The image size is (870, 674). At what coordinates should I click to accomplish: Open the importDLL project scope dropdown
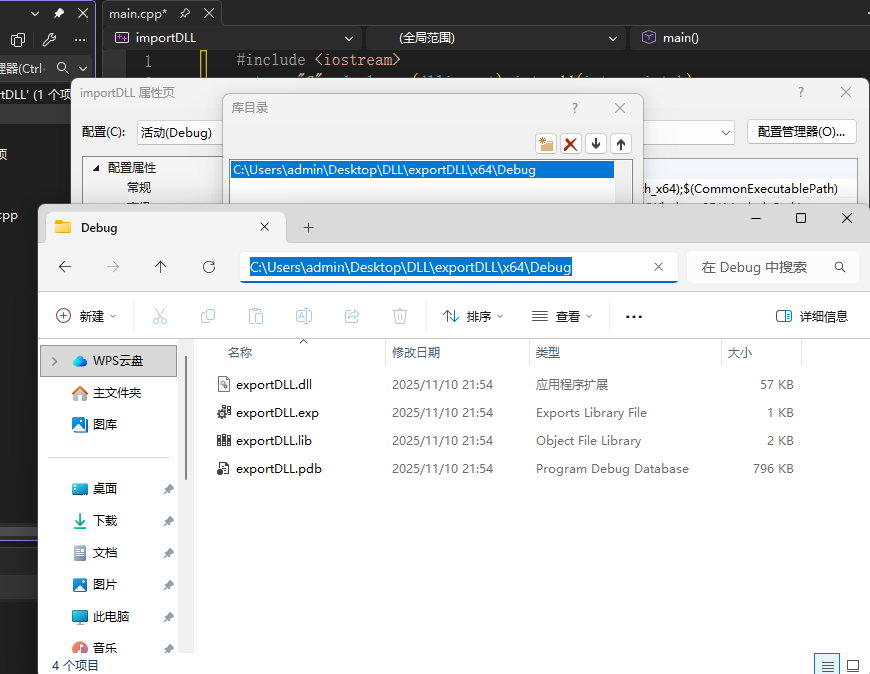[348, 38]
